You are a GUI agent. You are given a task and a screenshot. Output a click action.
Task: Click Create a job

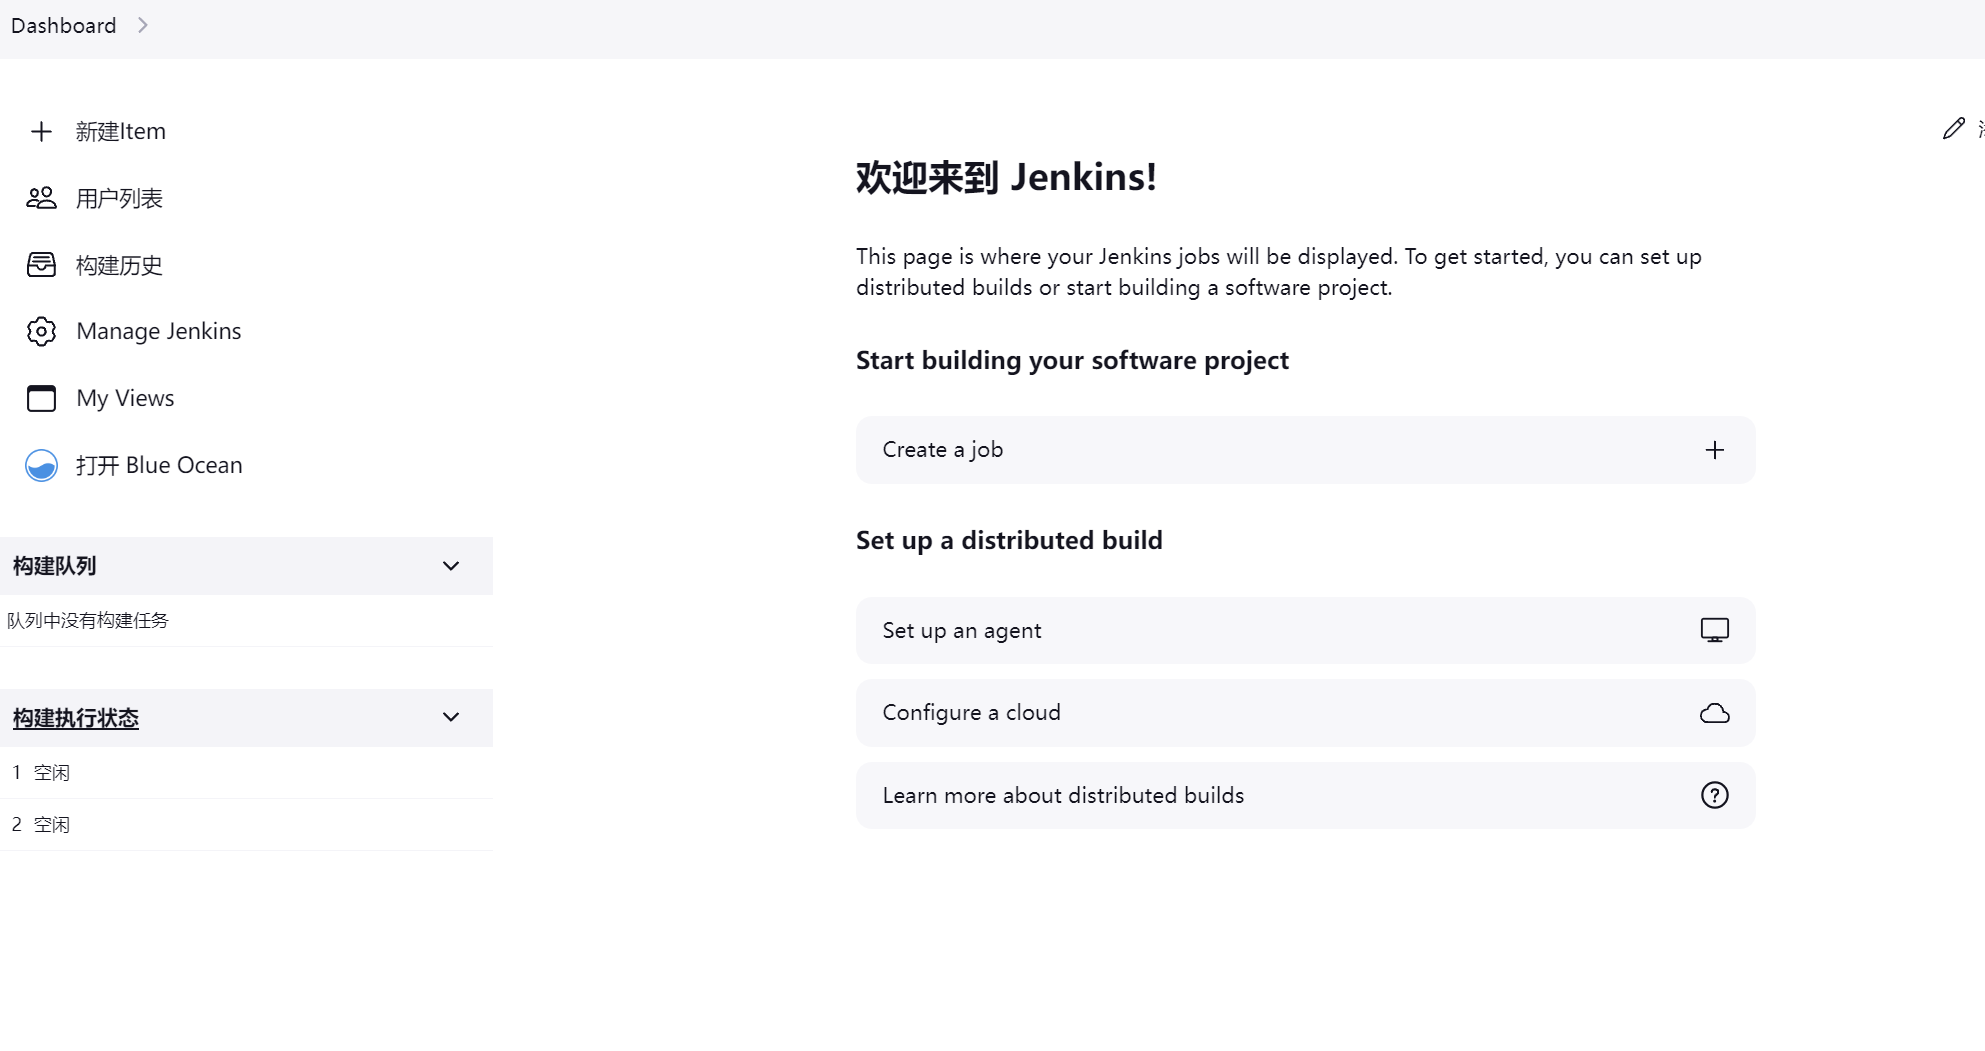pos(1305,450)
